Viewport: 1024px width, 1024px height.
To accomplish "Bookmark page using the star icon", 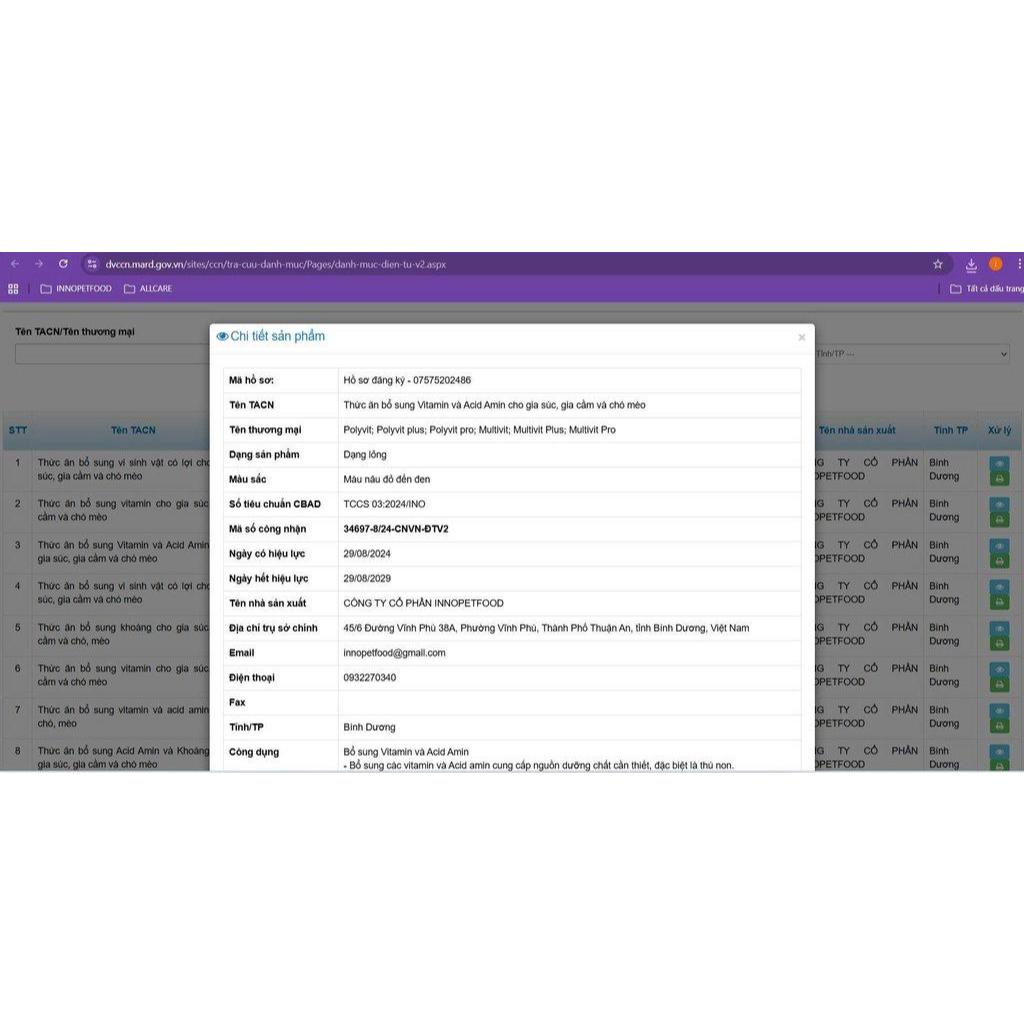I will (938, 264).
